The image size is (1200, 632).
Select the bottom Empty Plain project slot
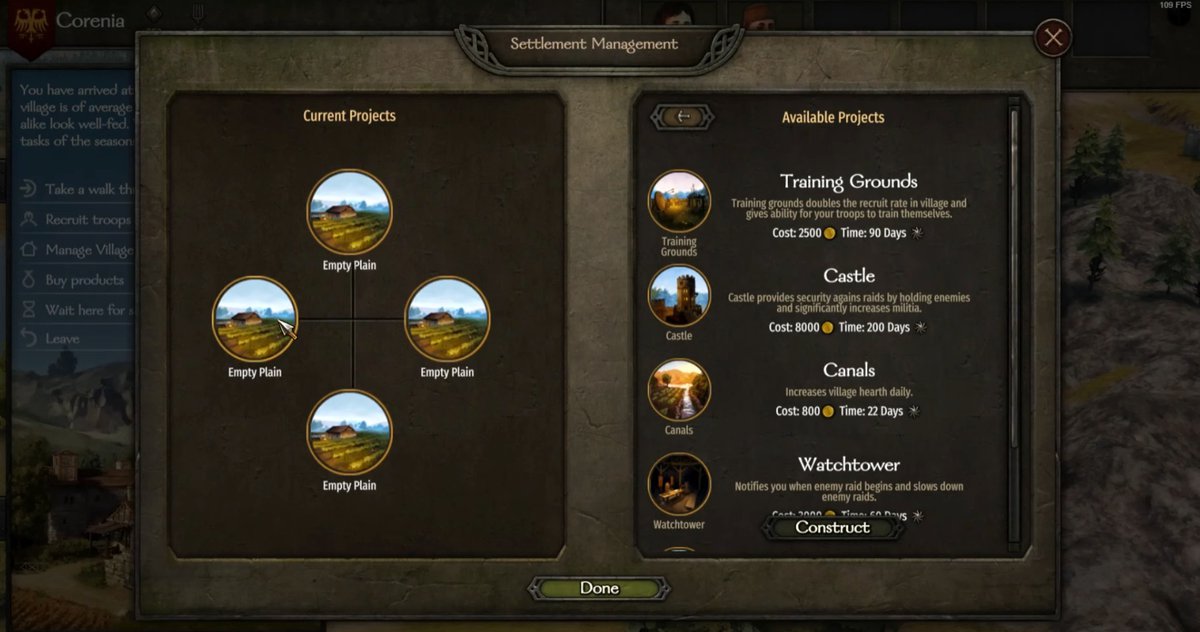[x=350, y=432]
